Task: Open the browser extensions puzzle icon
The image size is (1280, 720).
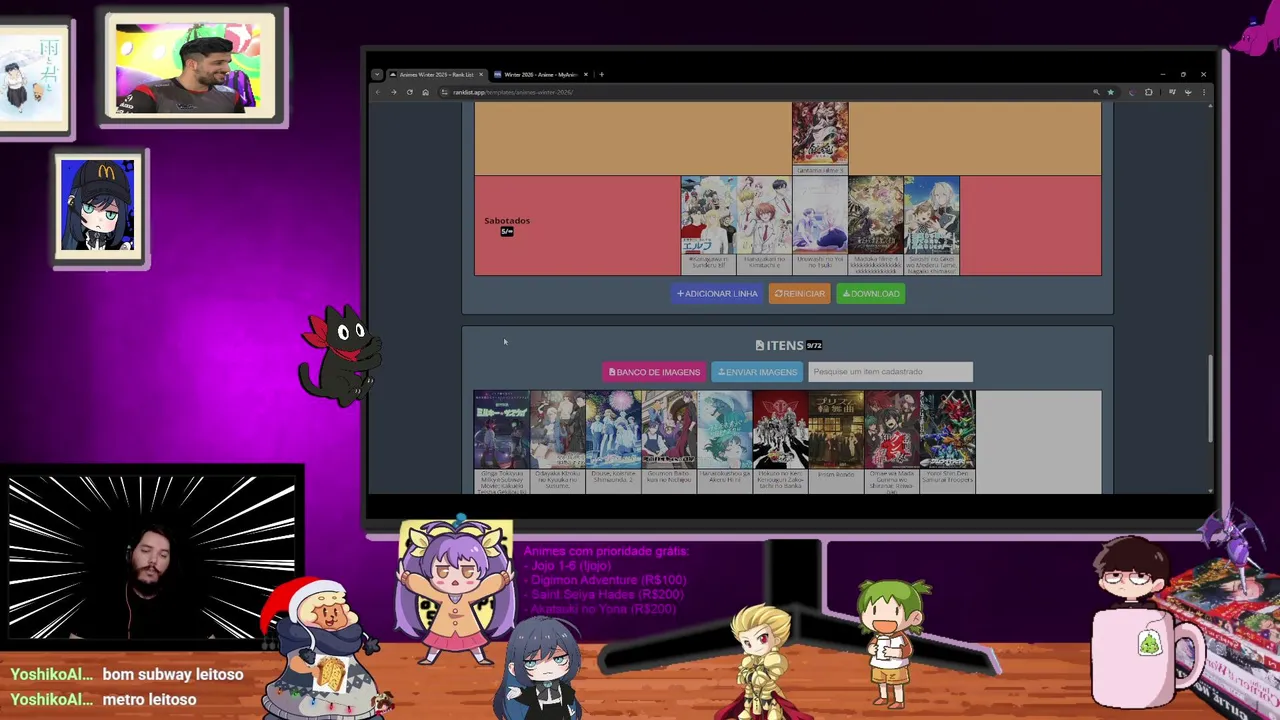Action: pos(1148,92)
